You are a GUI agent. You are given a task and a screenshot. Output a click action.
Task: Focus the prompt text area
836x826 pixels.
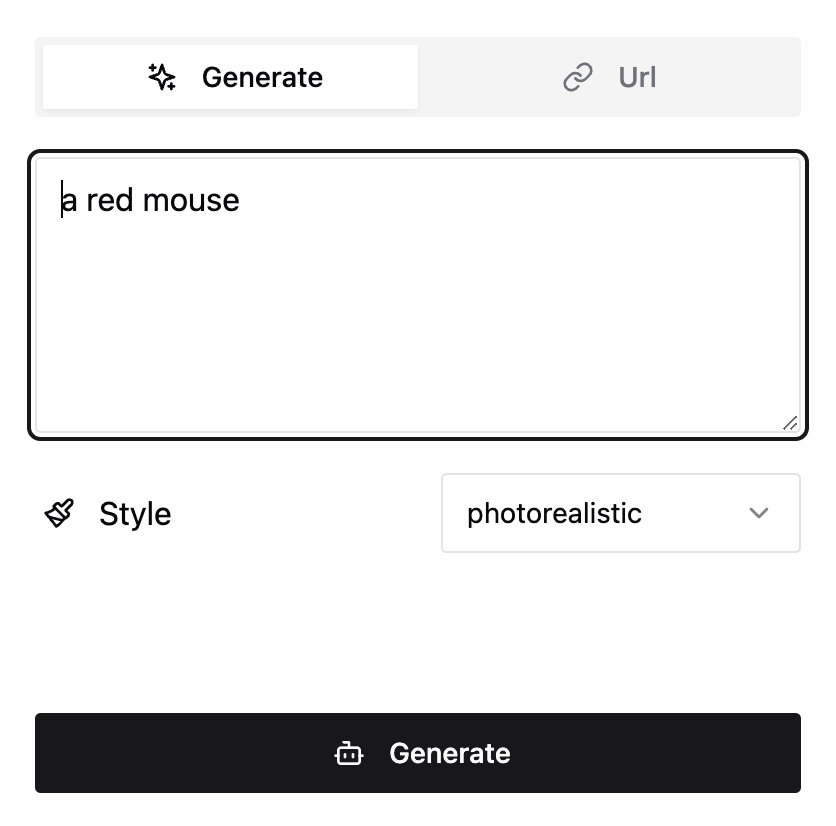(418, 295)
